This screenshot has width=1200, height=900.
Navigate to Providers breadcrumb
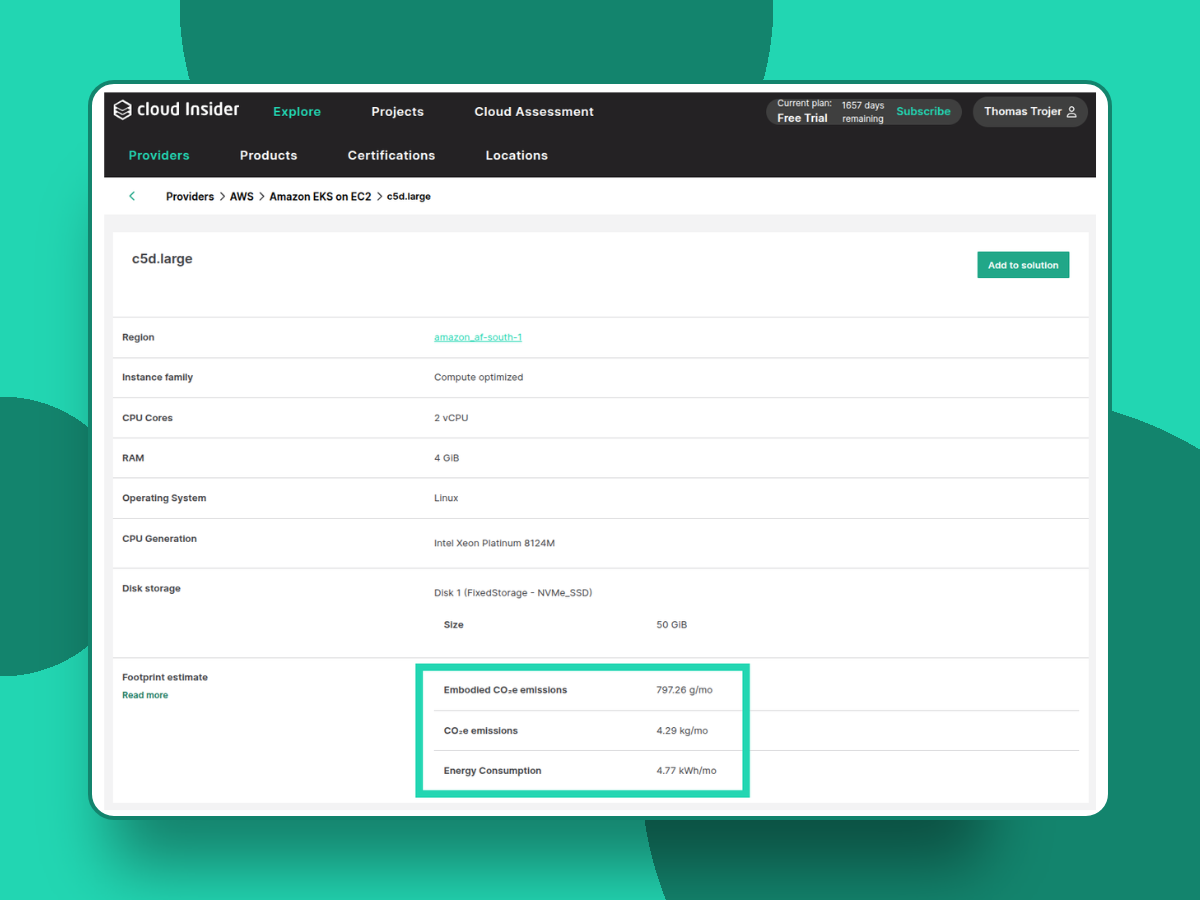click(x=190, y=197)
